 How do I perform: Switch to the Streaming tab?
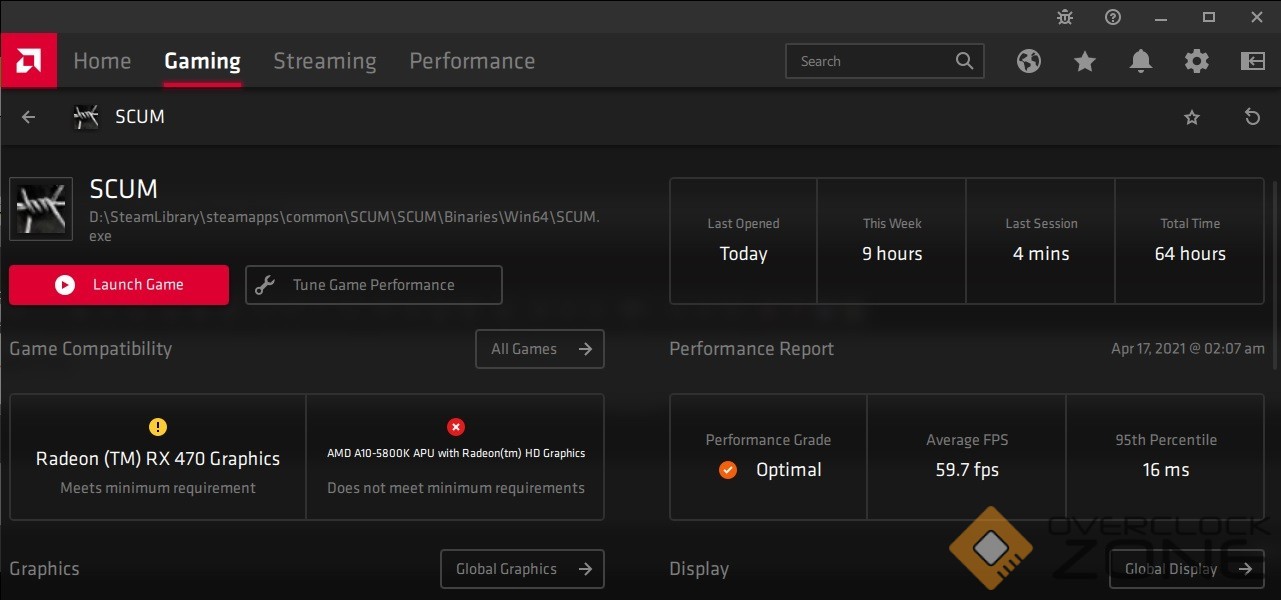[x=325, y=61]
